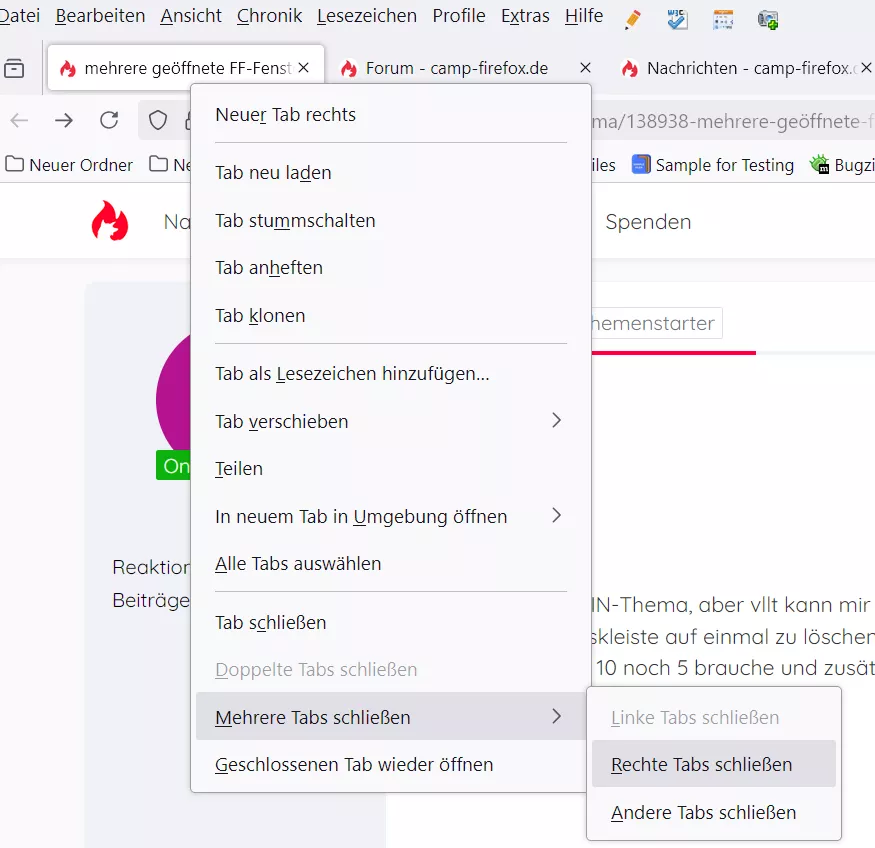875x848 pixels.
Task: Open the tab overview icon left of tabs
Action: coord(14,68)
